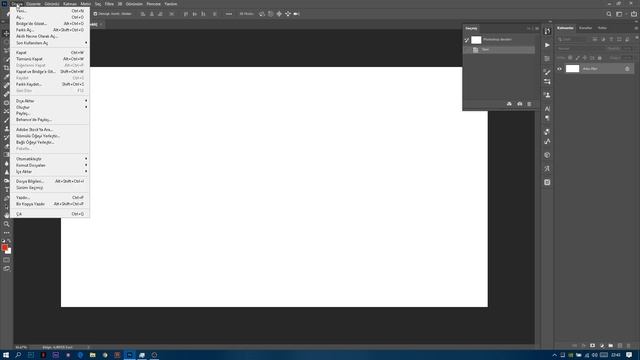Image resolution: width=640 pixels, height=360 pixels.
Task: Open the Character panel dock icon
Action: click(547, 109)
